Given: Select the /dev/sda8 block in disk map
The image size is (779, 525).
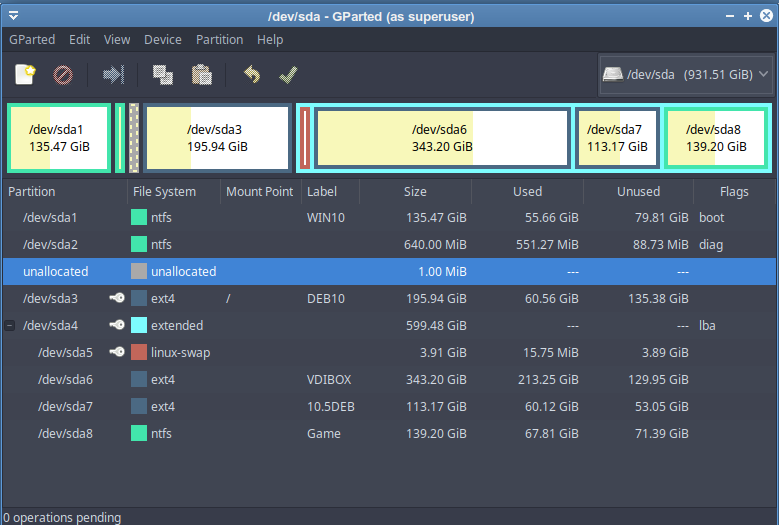Looking at the screenshot, I should click(x=716, y=138).
